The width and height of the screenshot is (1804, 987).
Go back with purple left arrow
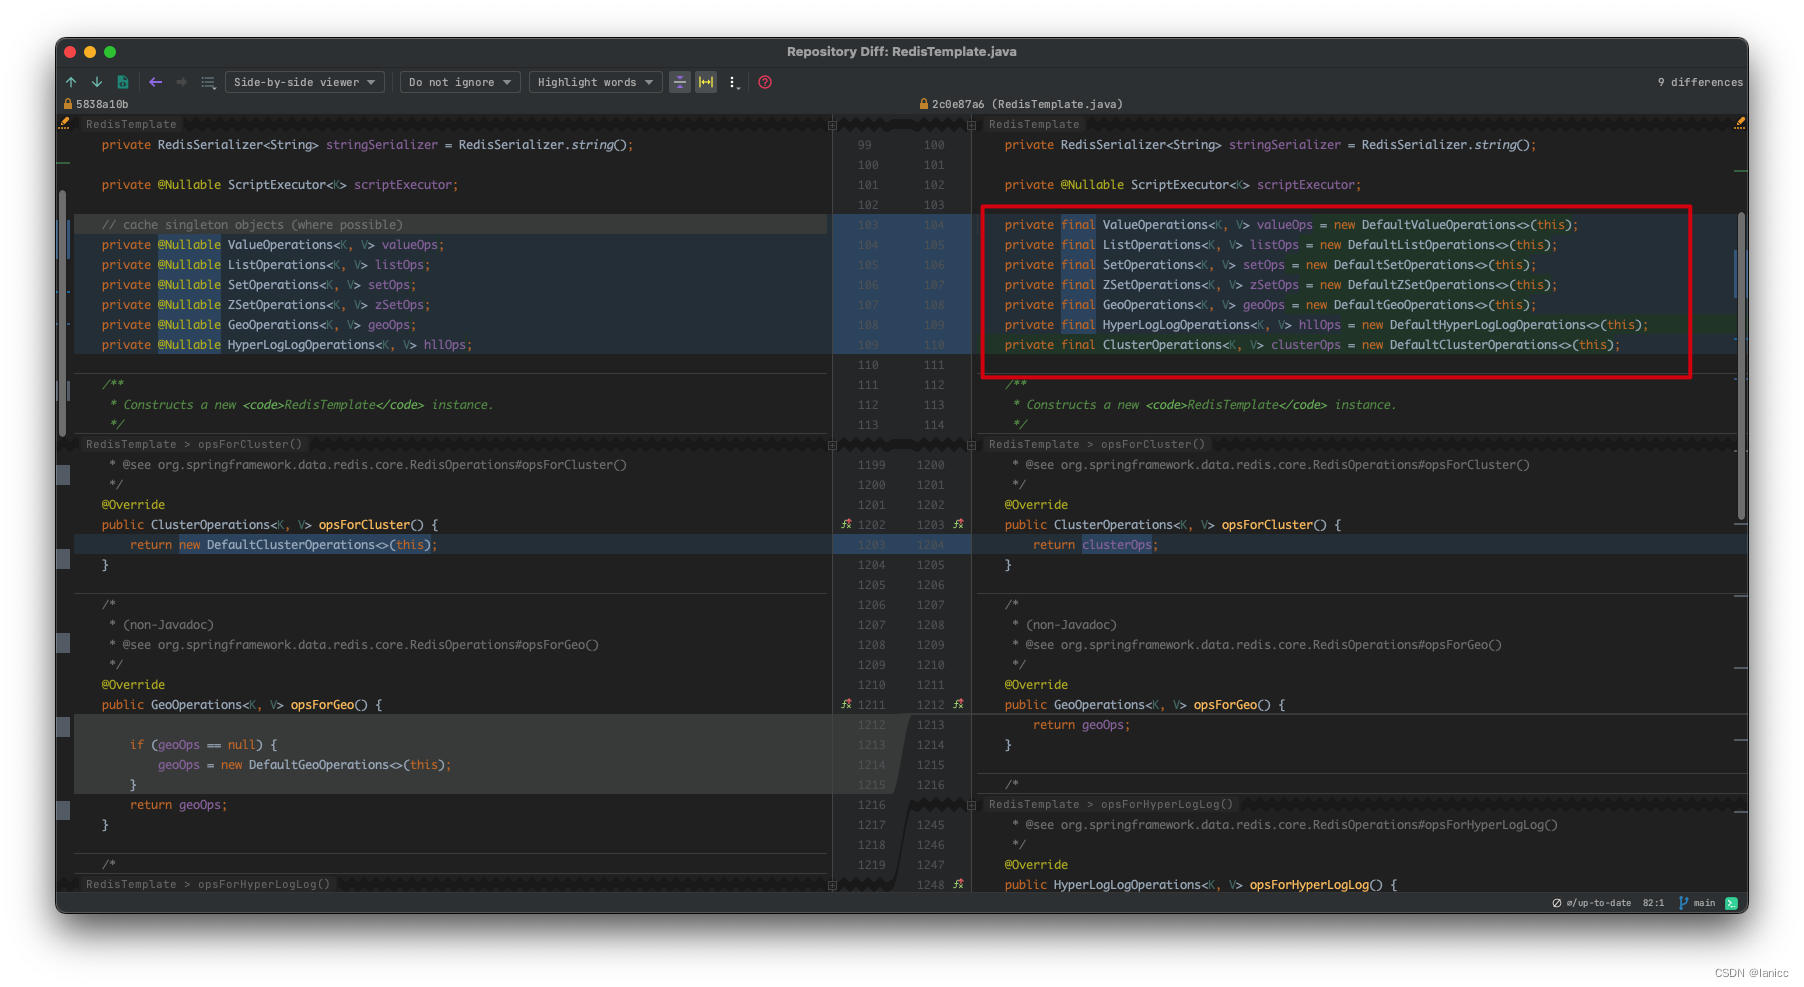(x=155, y=82)
